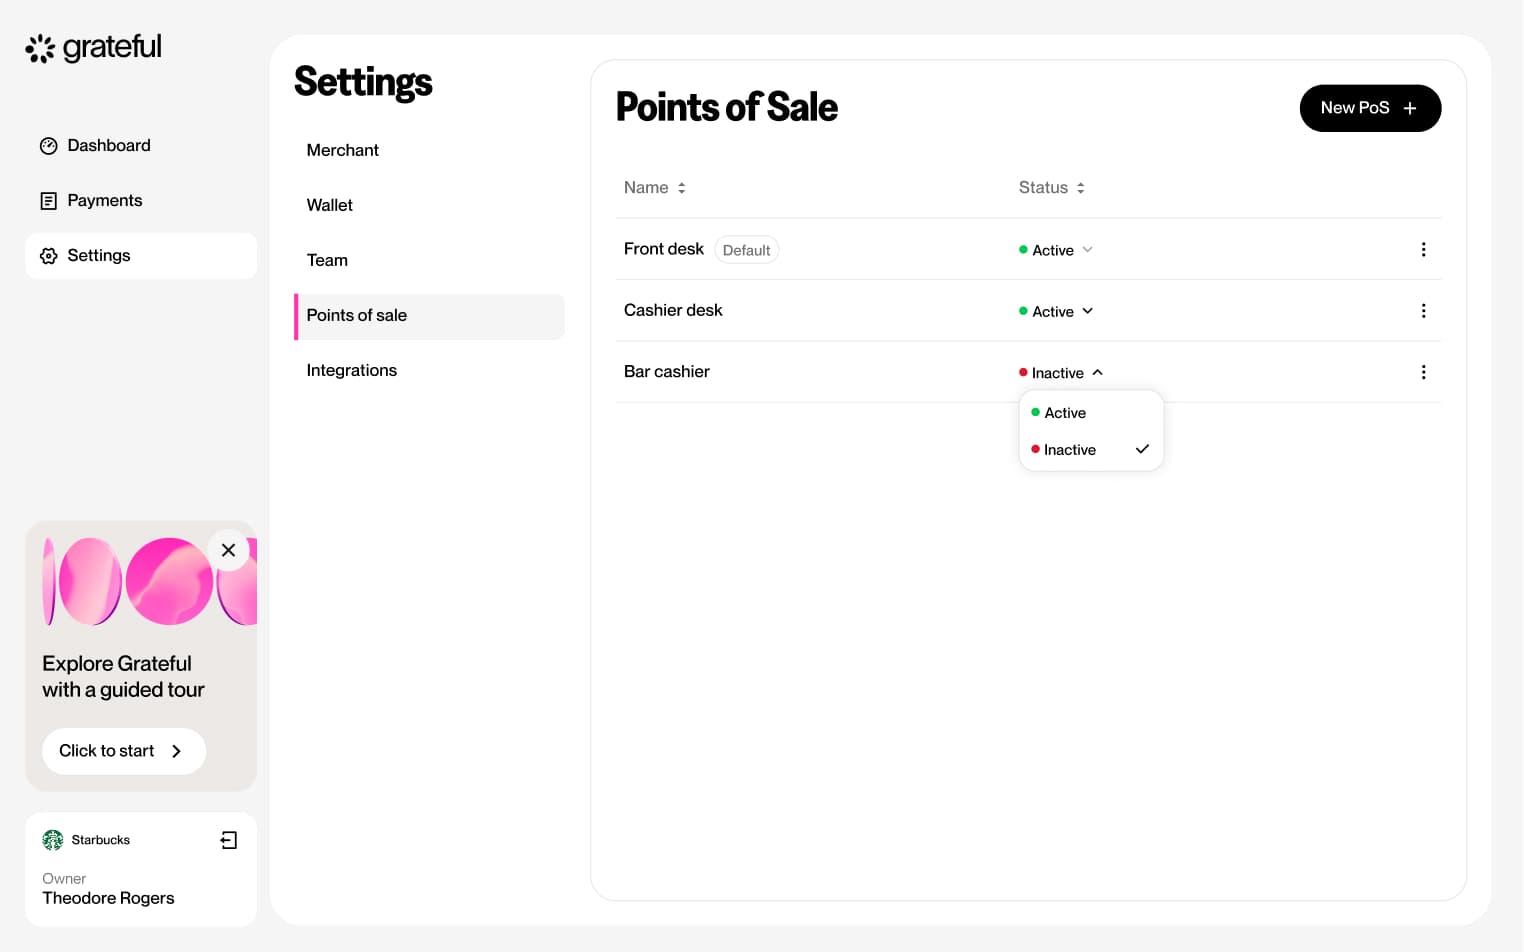Open Dashboard from the sidebar

108,146
